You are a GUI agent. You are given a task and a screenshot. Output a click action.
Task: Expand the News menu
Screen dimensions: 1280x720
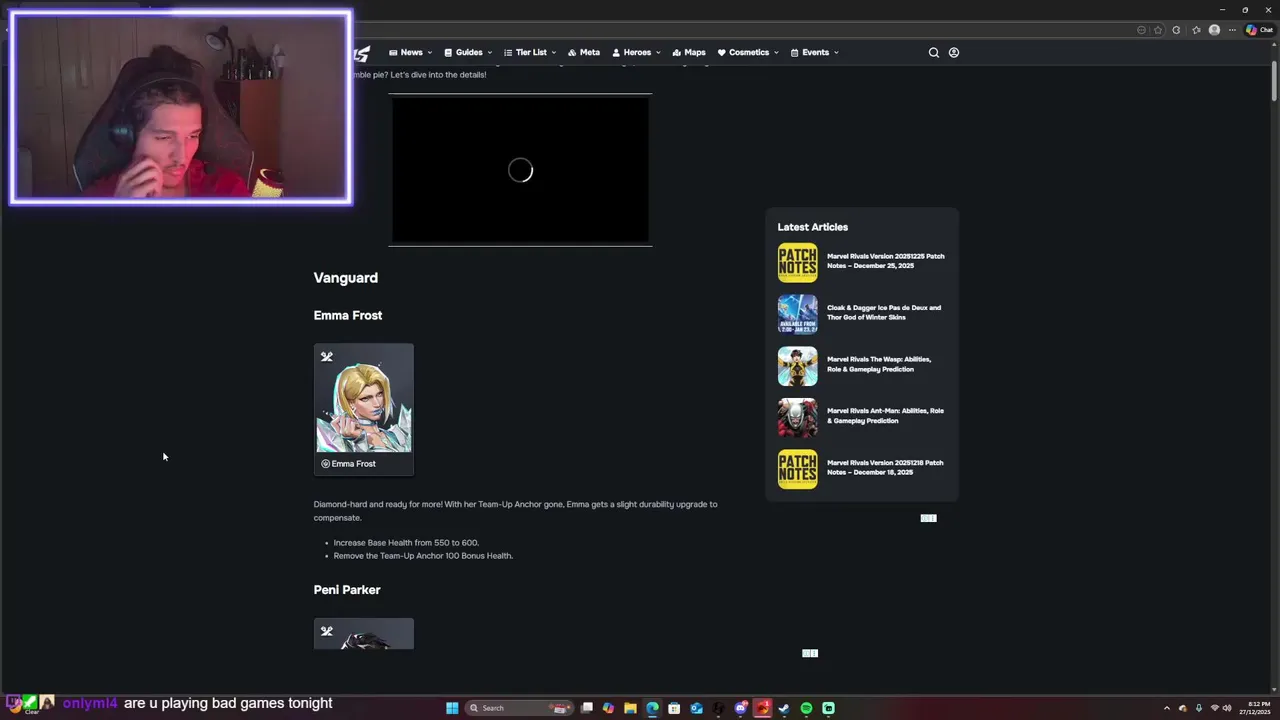(411, 53)
